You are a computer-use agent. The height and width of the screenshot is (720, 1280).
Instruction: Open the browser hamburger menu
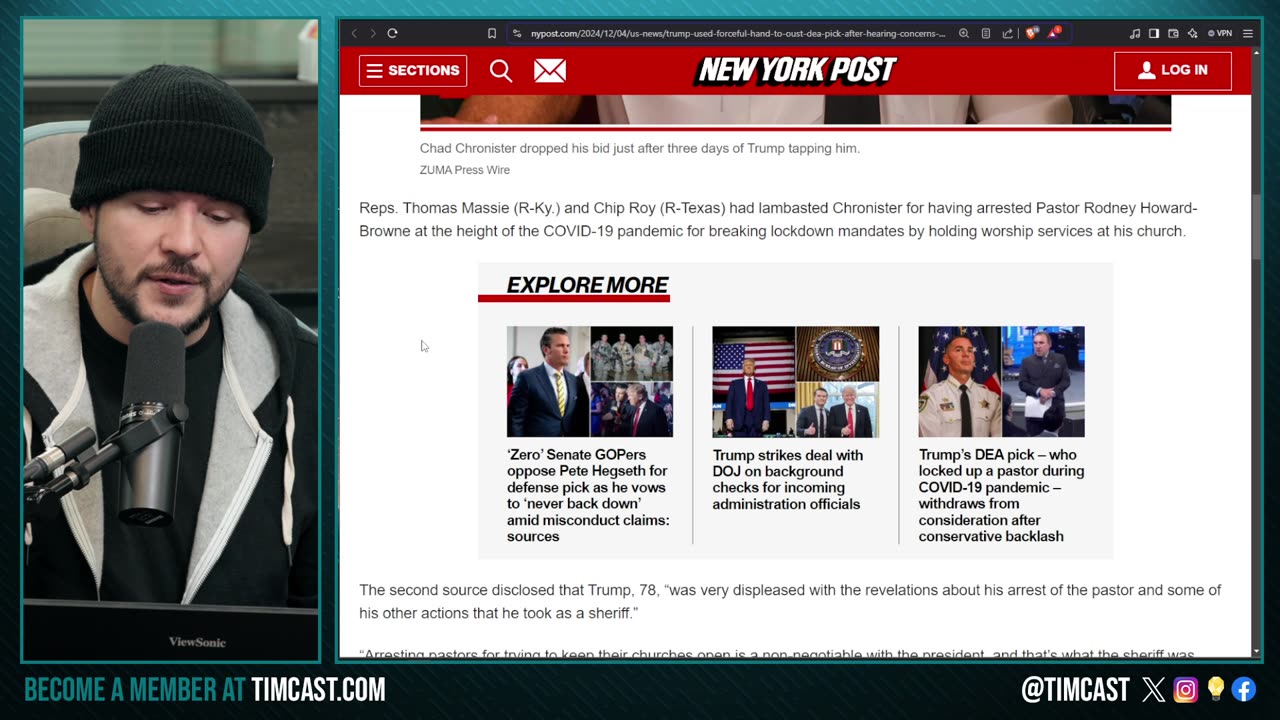(1247, 33)
